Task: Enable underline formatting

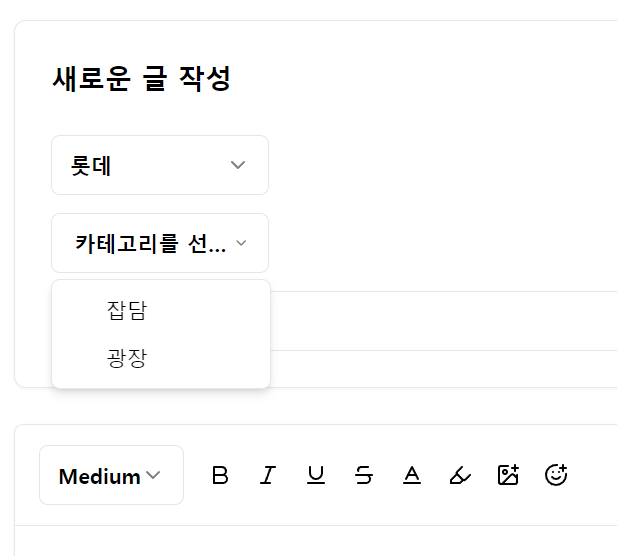Action: pos(316,476)
